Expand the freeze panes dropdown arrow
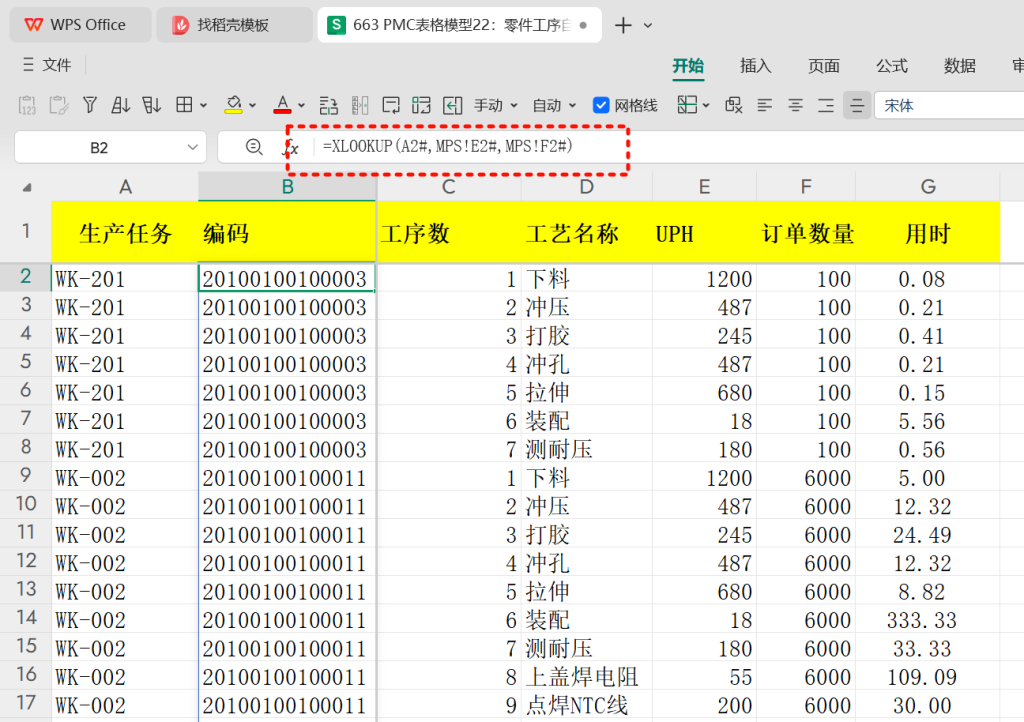 coord(706,105)
